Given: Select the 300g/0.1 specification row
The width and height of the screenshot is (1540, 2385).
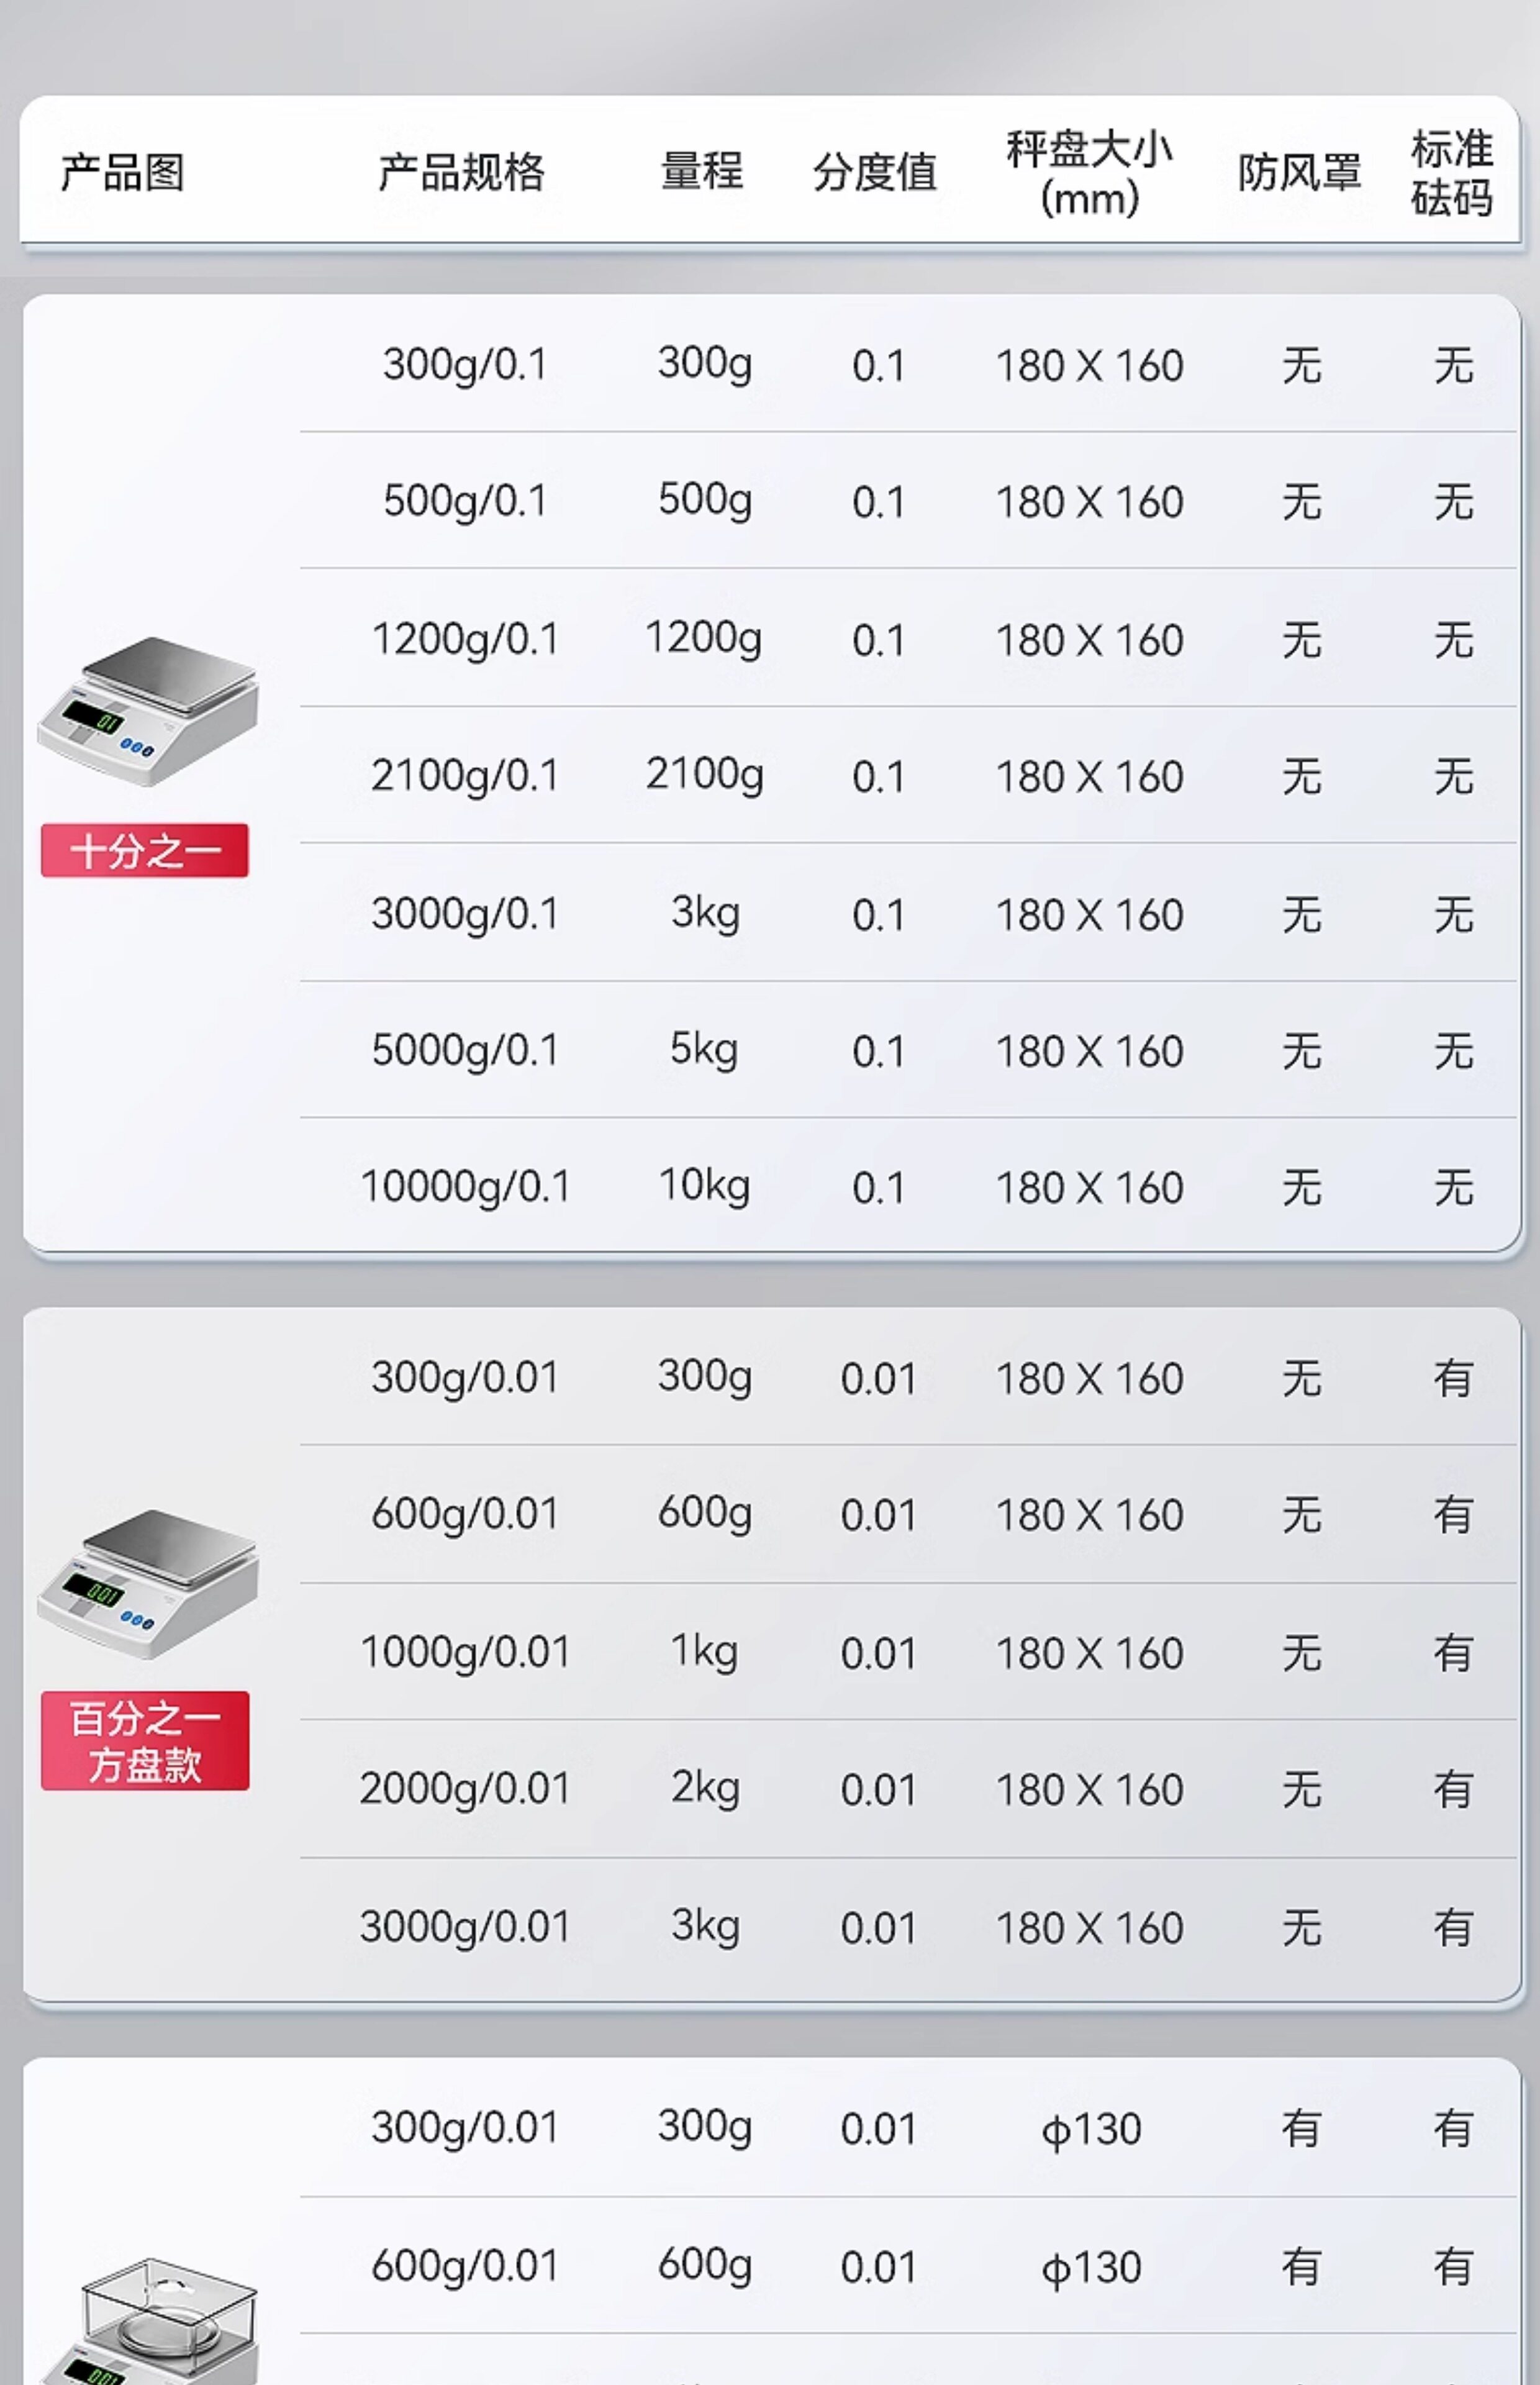Looking at the screenshot, I should 908,365.
